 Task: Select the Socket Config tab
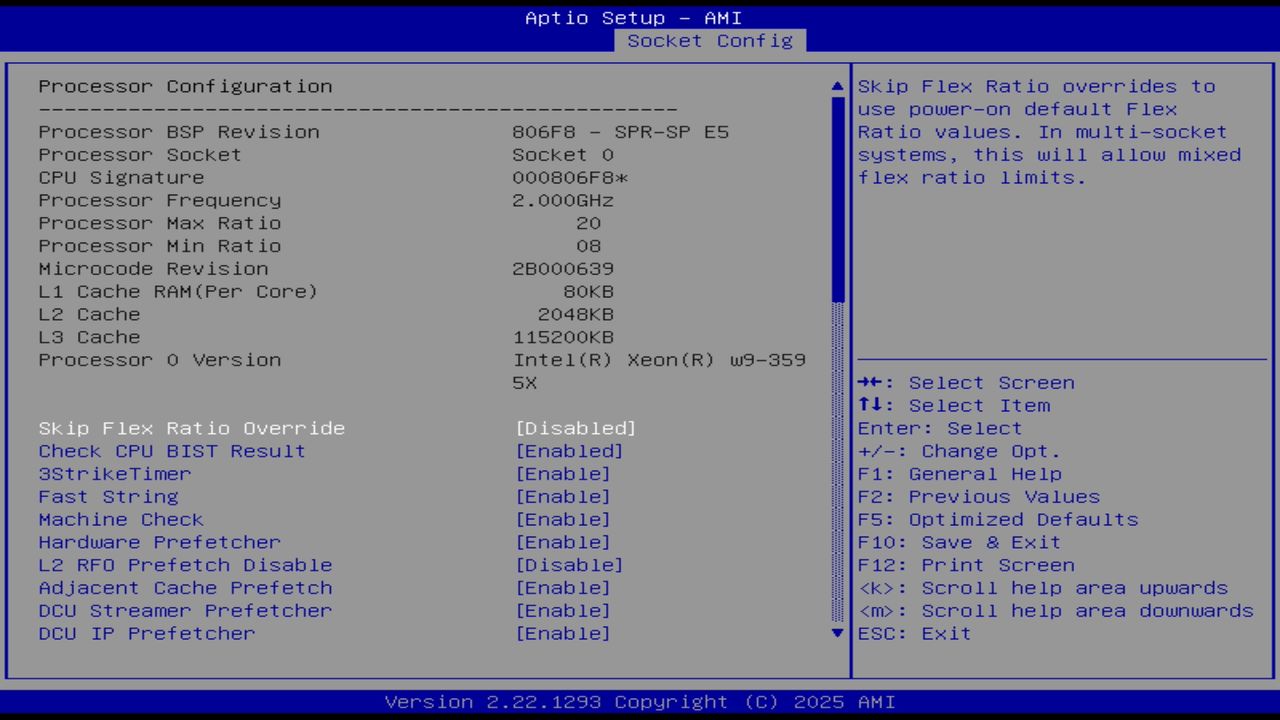point(711,41)
